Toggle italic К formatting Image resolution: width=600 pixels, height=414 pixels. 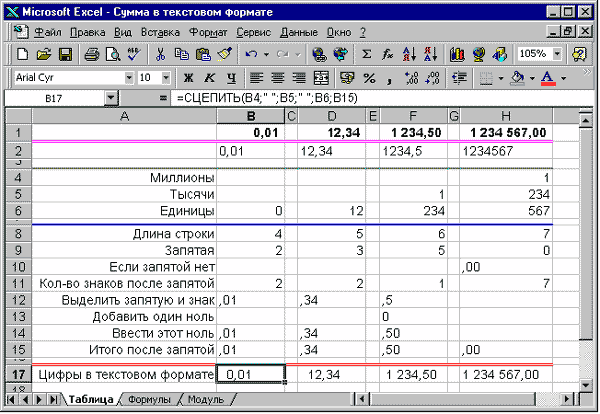pos(210,78)
